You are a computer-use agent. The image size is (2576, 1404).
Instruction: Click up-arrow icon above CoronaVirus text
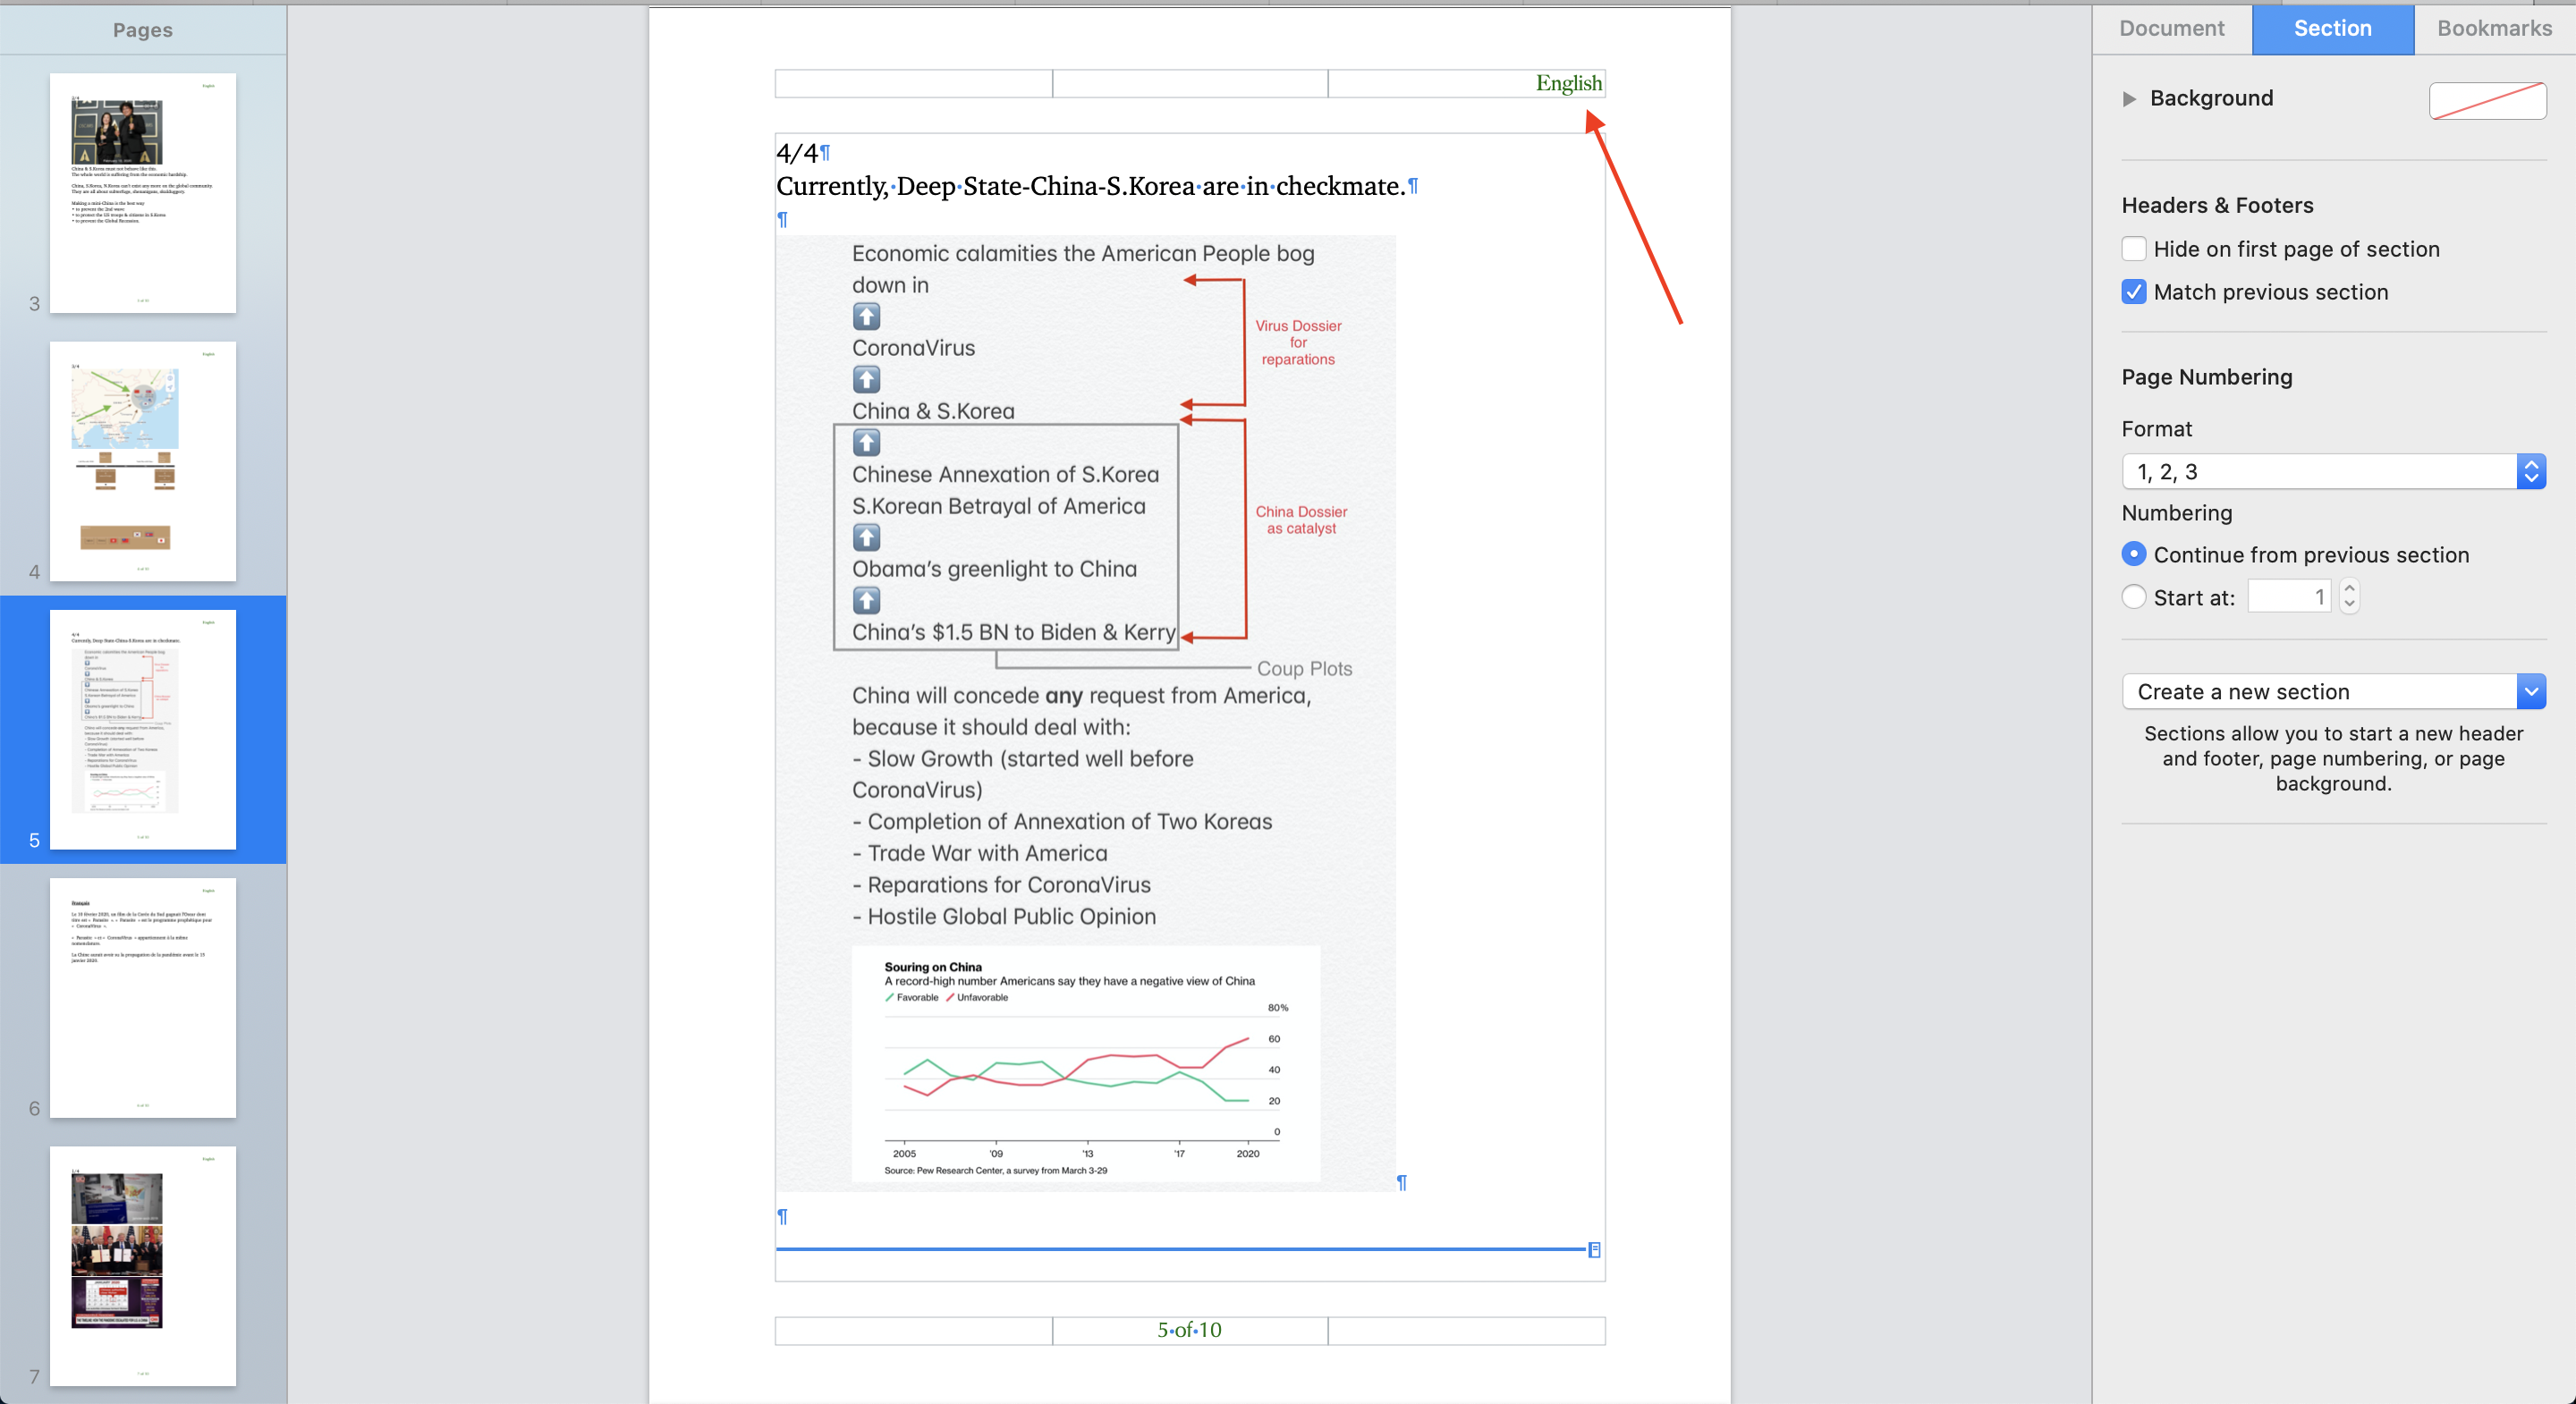tap(866, 317)
